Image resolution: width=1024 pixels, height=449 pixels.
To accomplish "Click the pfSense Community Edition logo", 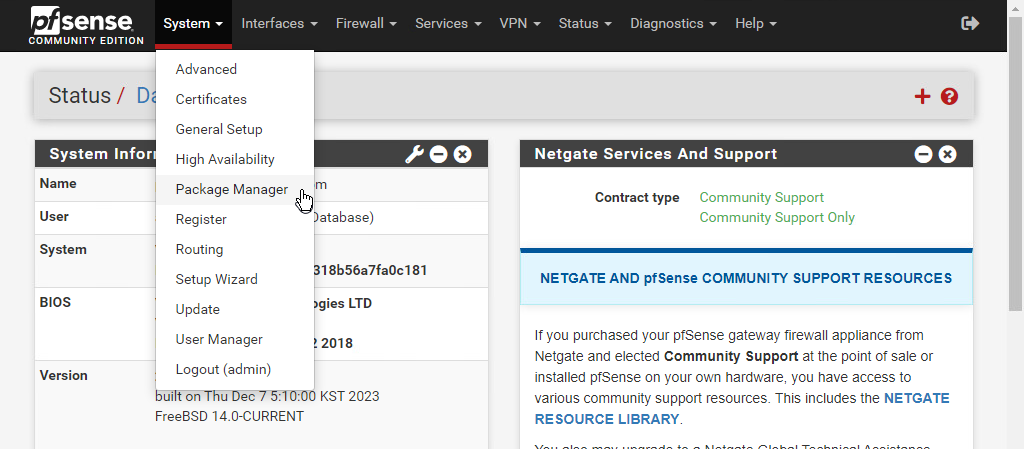I will [x=86, y=25].
